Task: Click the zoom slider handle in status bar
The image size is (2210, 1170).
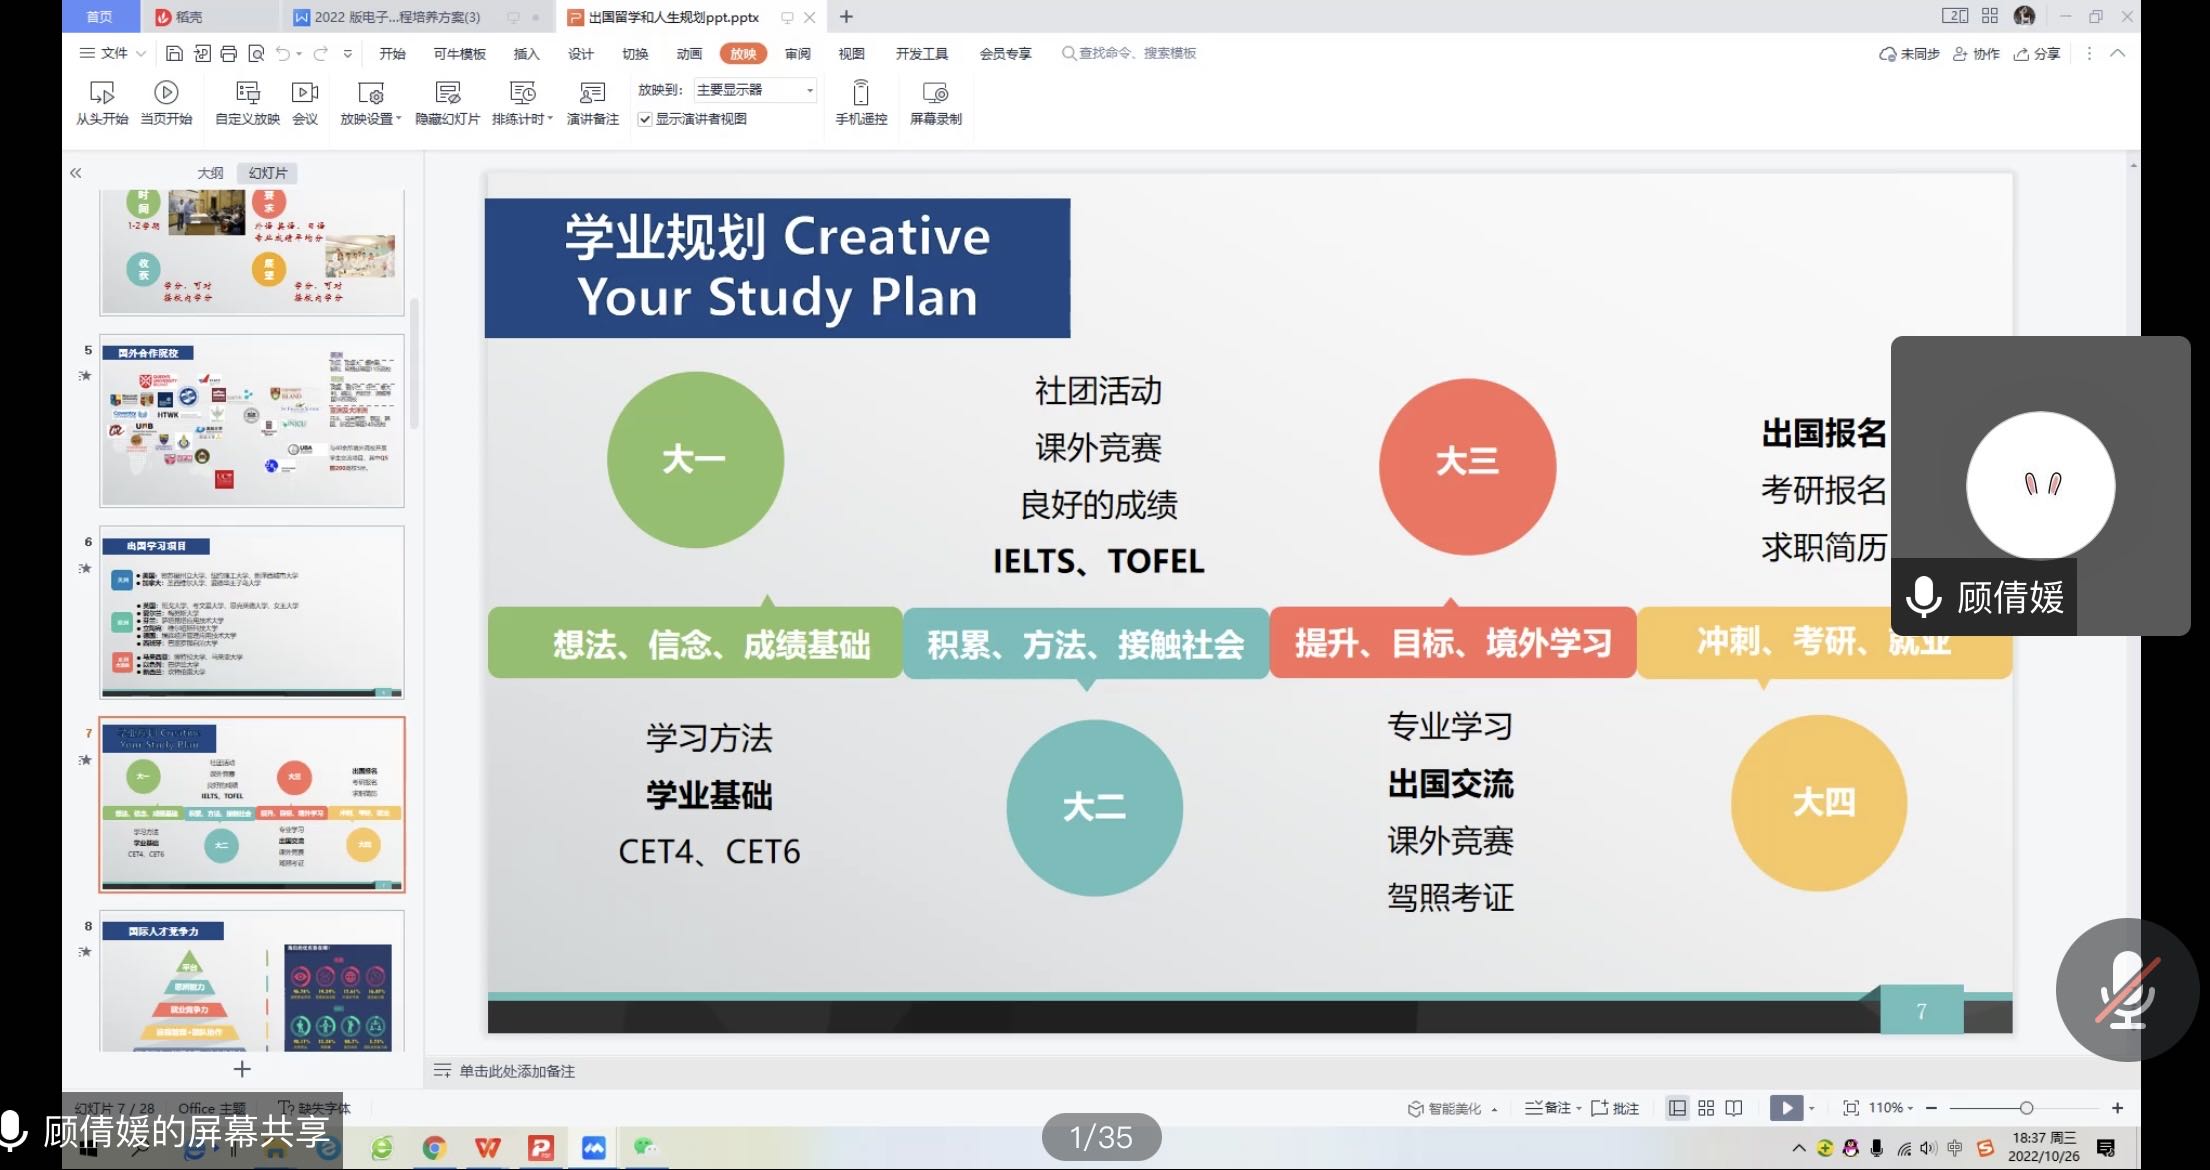Action: point(2026,1108)
